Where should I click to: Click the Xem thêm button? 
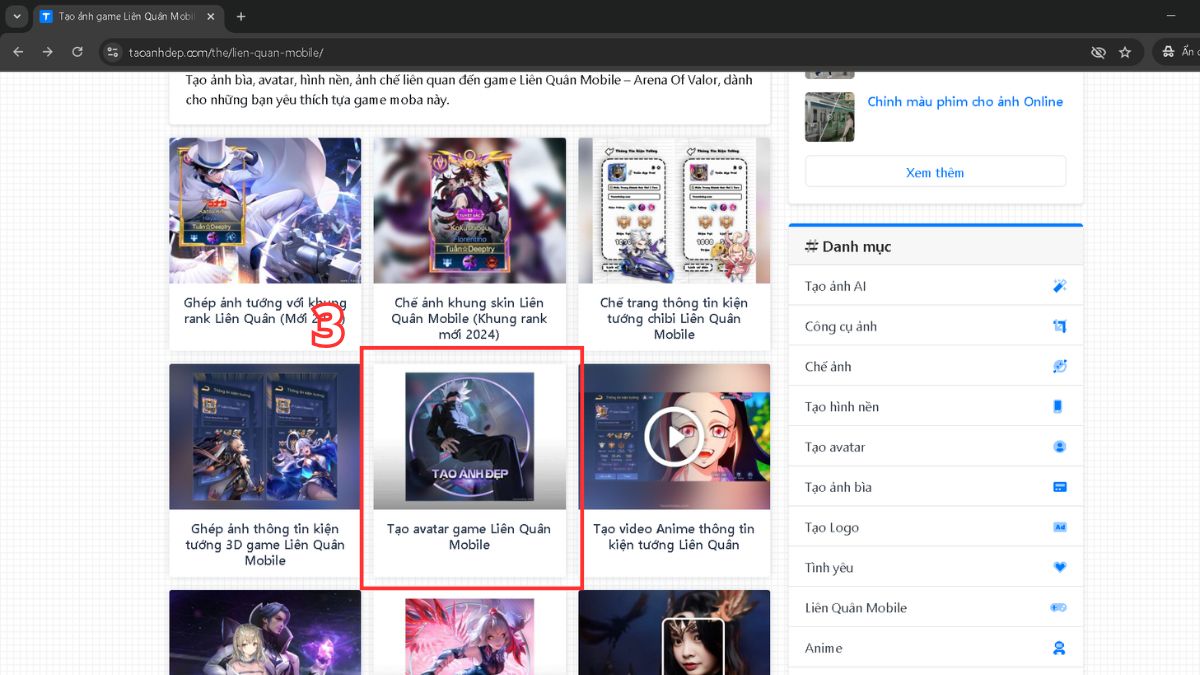pos(935,172)
